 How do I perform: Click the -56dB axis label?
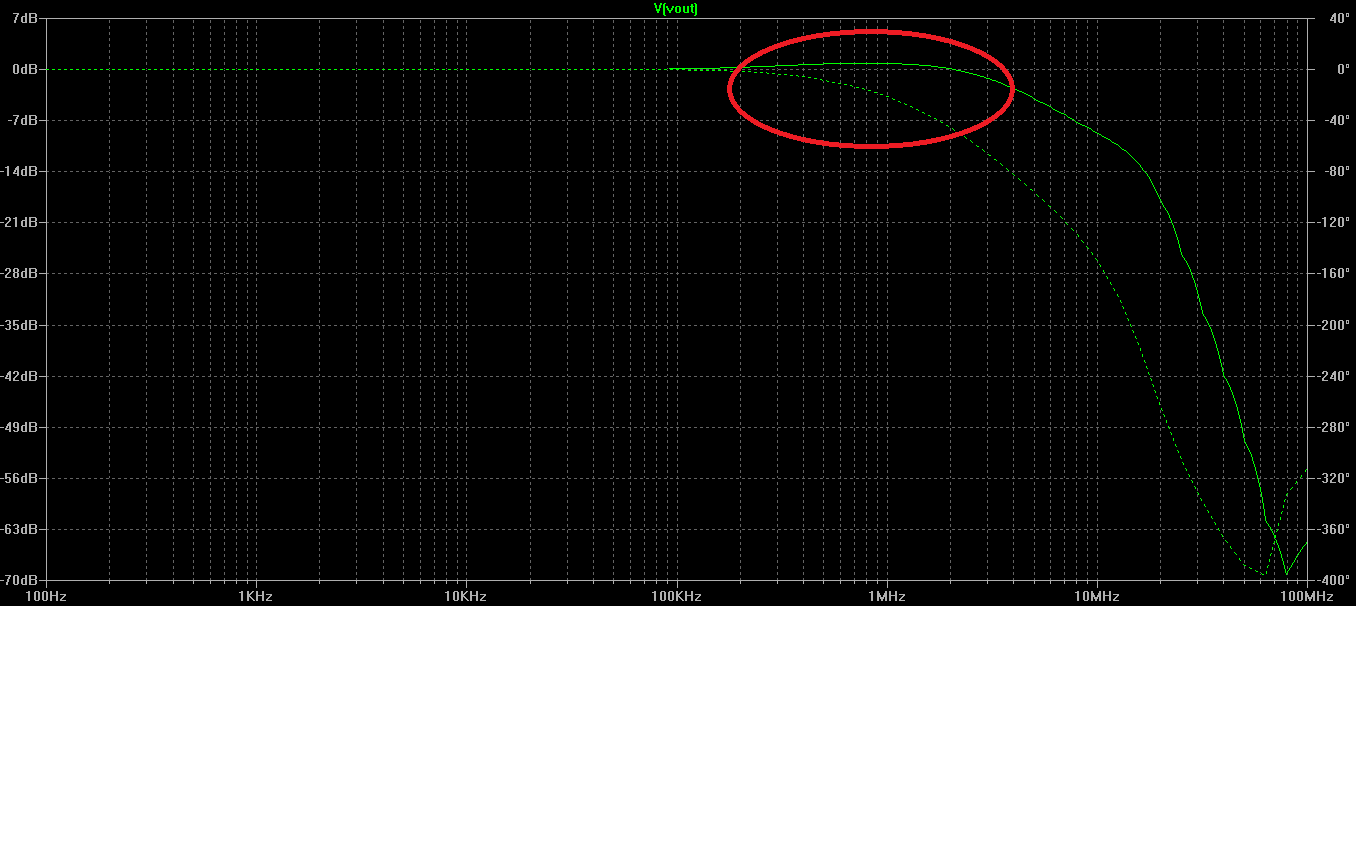tap(21, 478)
